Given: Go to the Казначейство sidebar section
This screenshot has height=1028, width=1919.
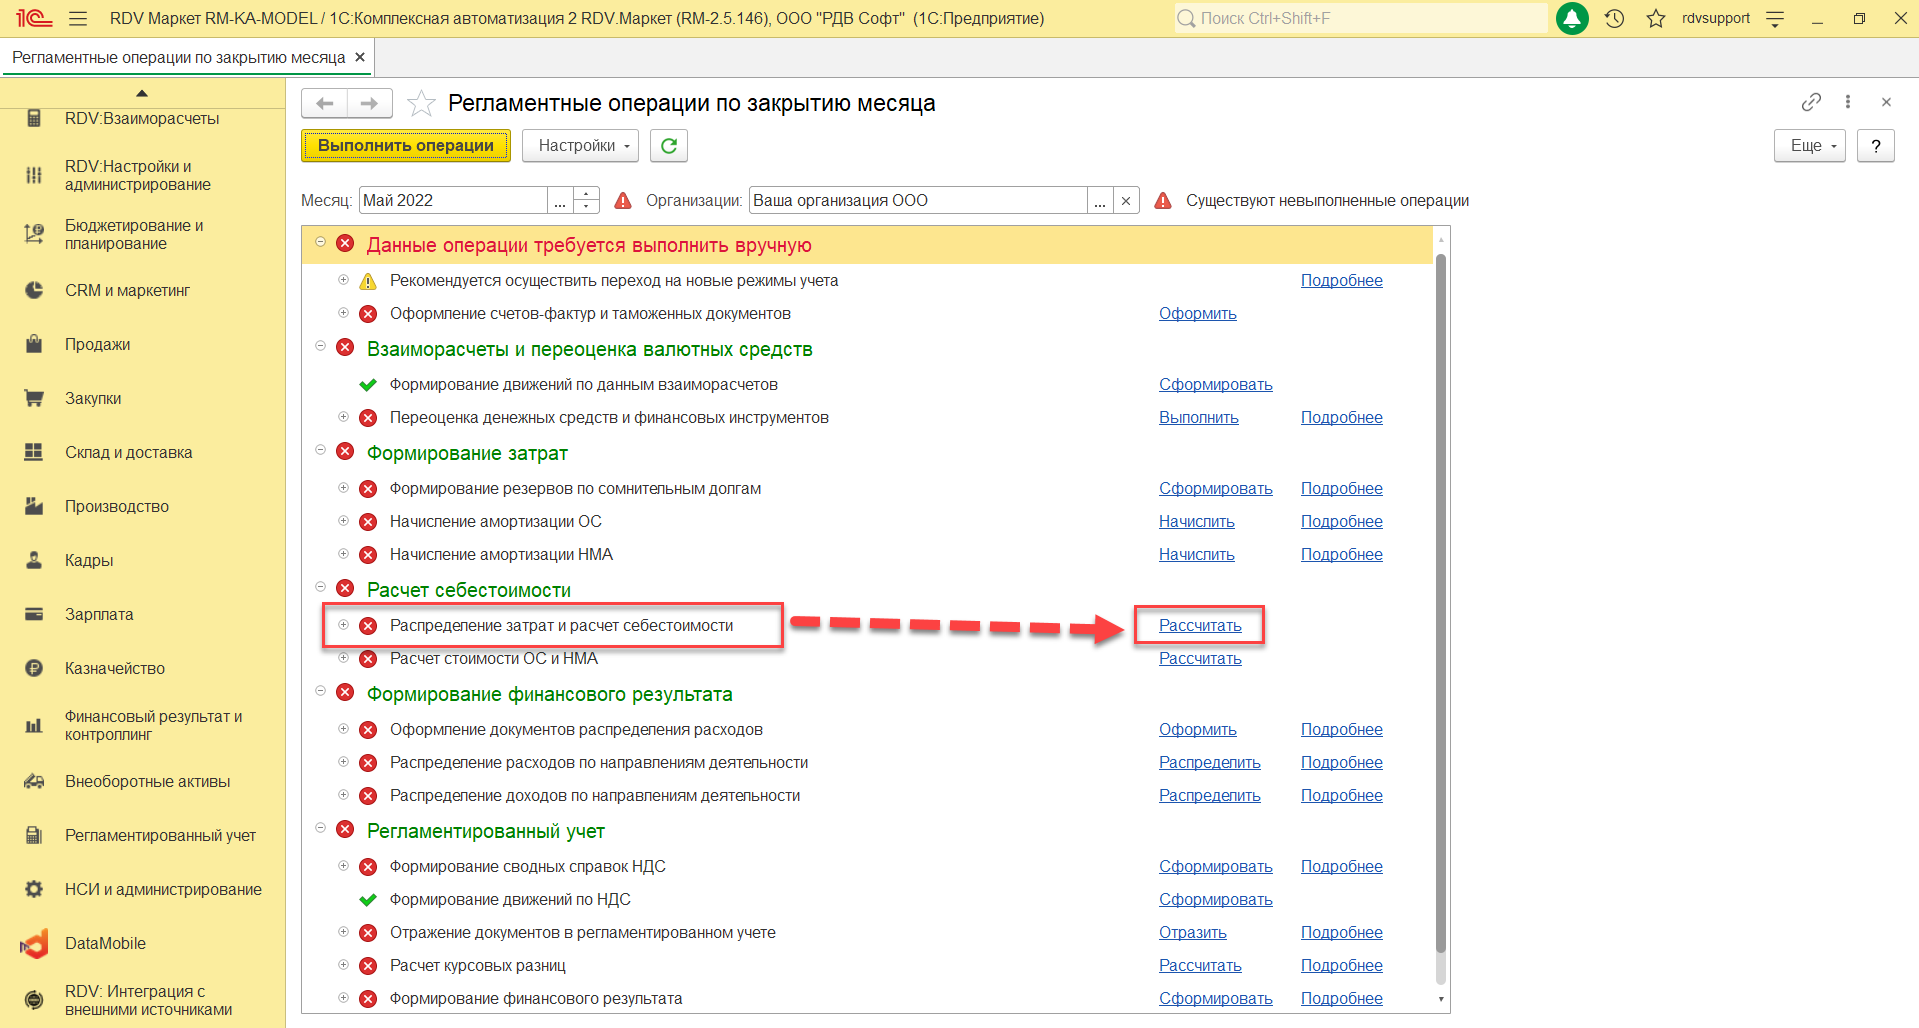Looking at the screenshot, I should (114, 668).
